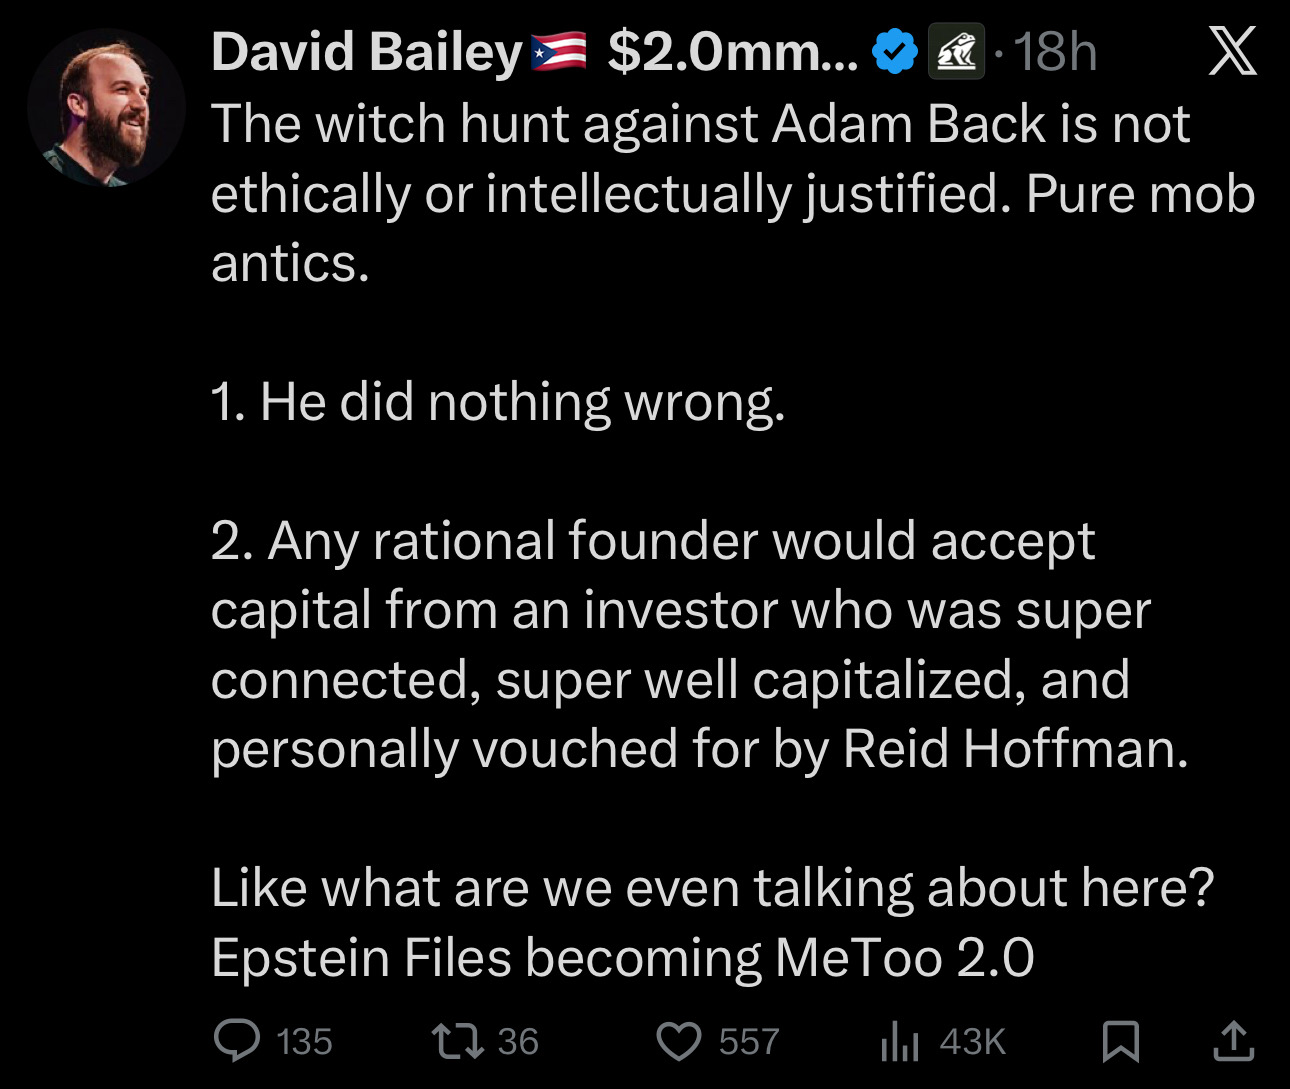Click the 36 reposts count

pos(518,1042)
